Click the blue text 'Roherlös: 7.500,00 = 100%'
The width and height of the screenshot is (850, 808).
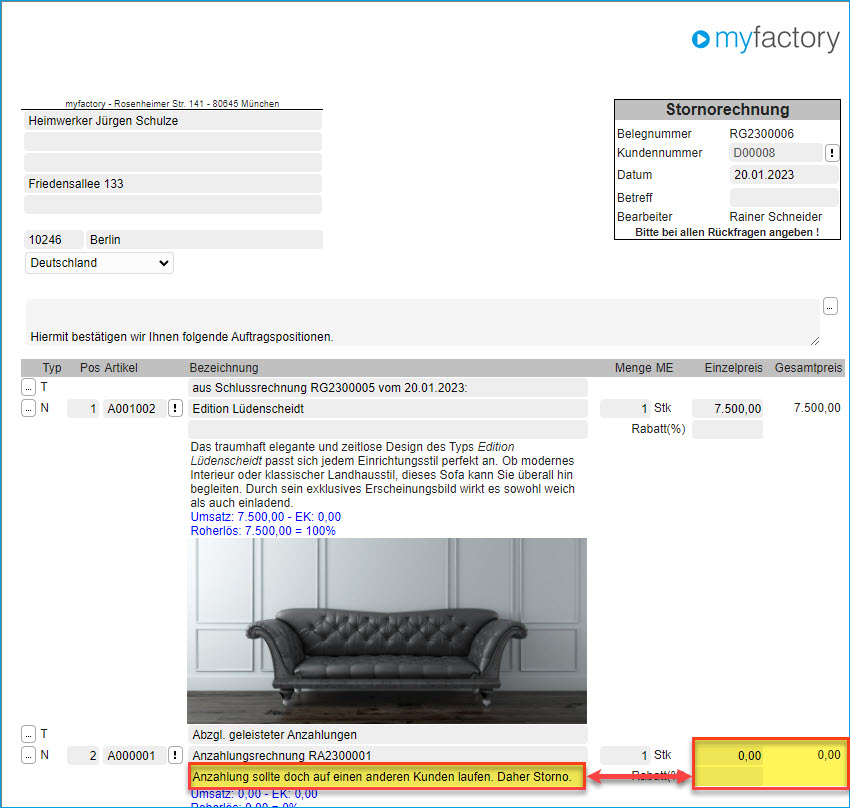[x=263, y=531]
